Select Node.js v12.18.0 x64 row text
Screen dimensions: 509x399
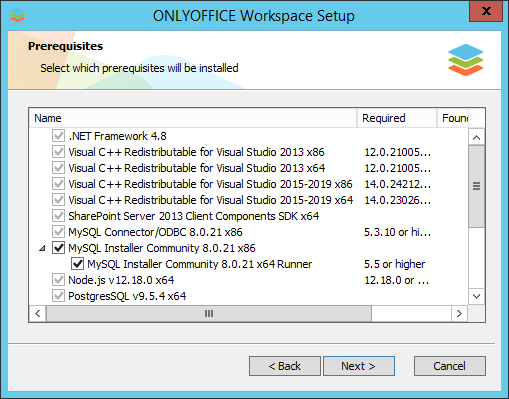[x=121, y=280]
